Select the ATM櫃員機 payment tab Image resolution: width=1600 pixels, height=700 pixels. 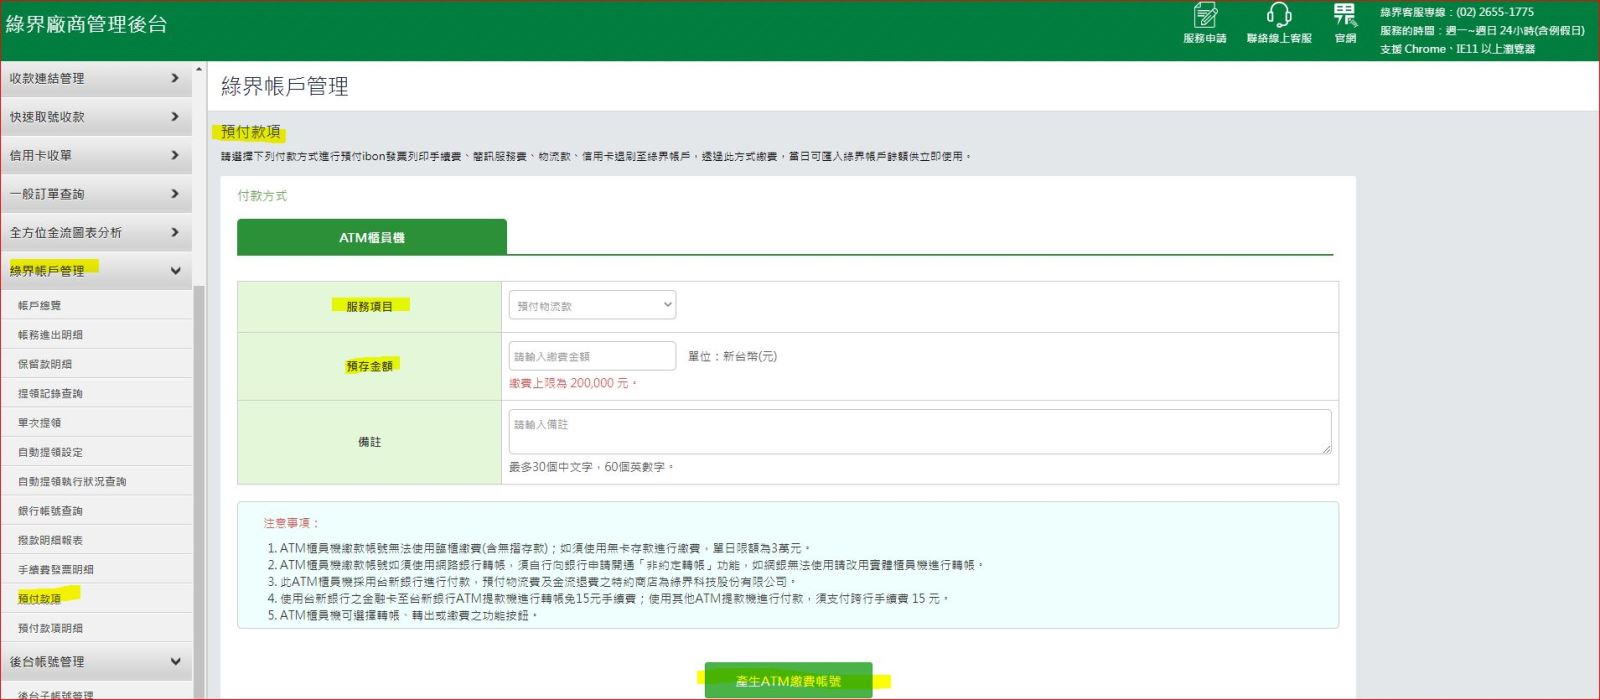[372, 237]
